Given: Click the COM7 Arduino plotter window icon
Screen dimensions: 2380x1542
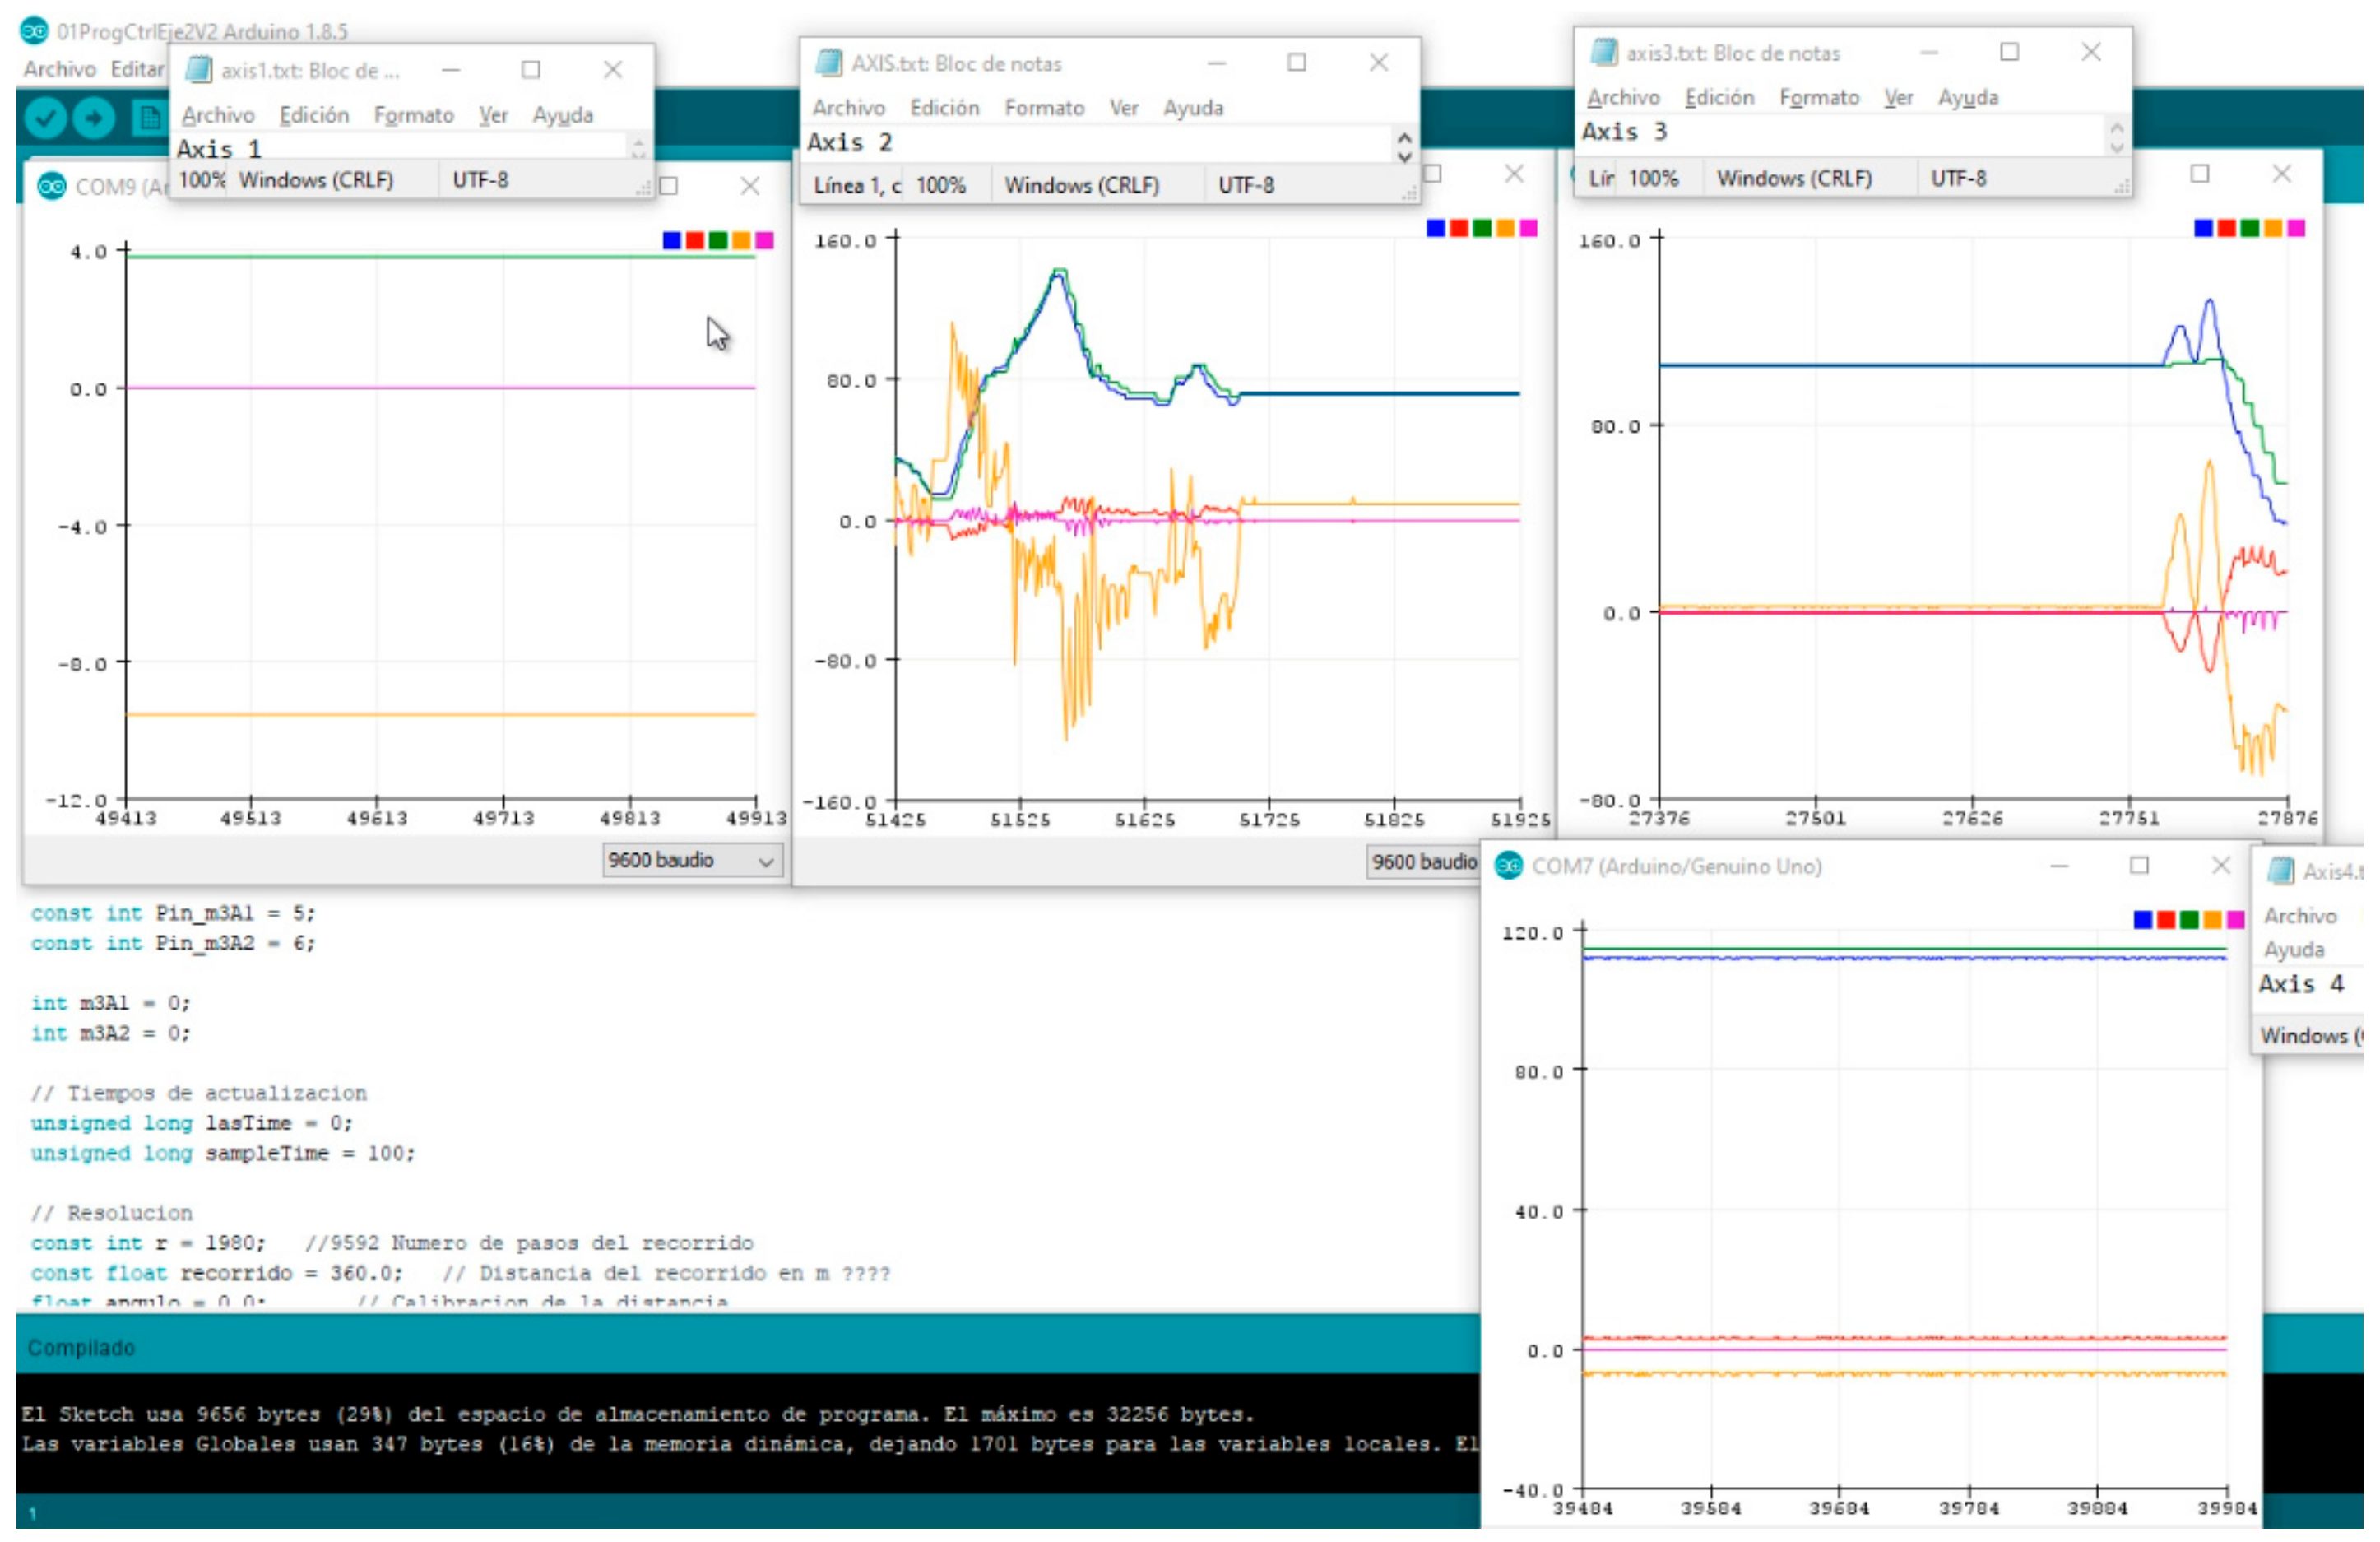Looking at the screenshot, I should click(1509, 866).
